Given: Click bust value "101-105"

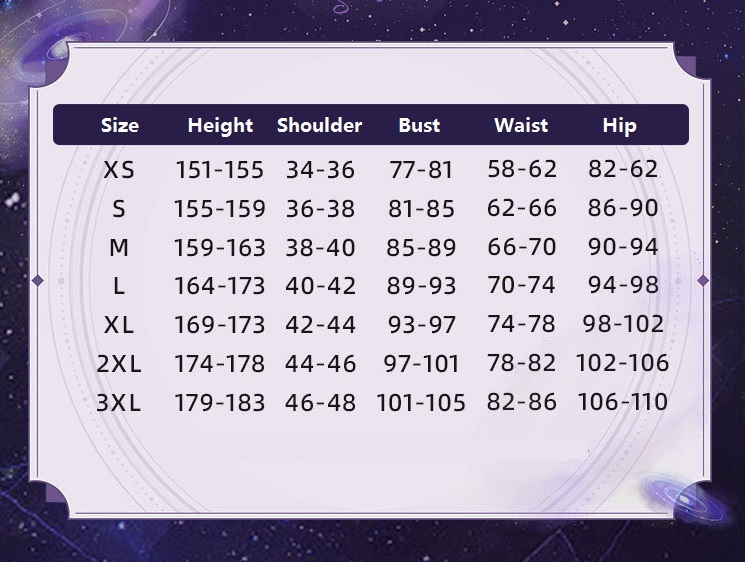Looking at the screenshot, I should (x=421, y=403).
